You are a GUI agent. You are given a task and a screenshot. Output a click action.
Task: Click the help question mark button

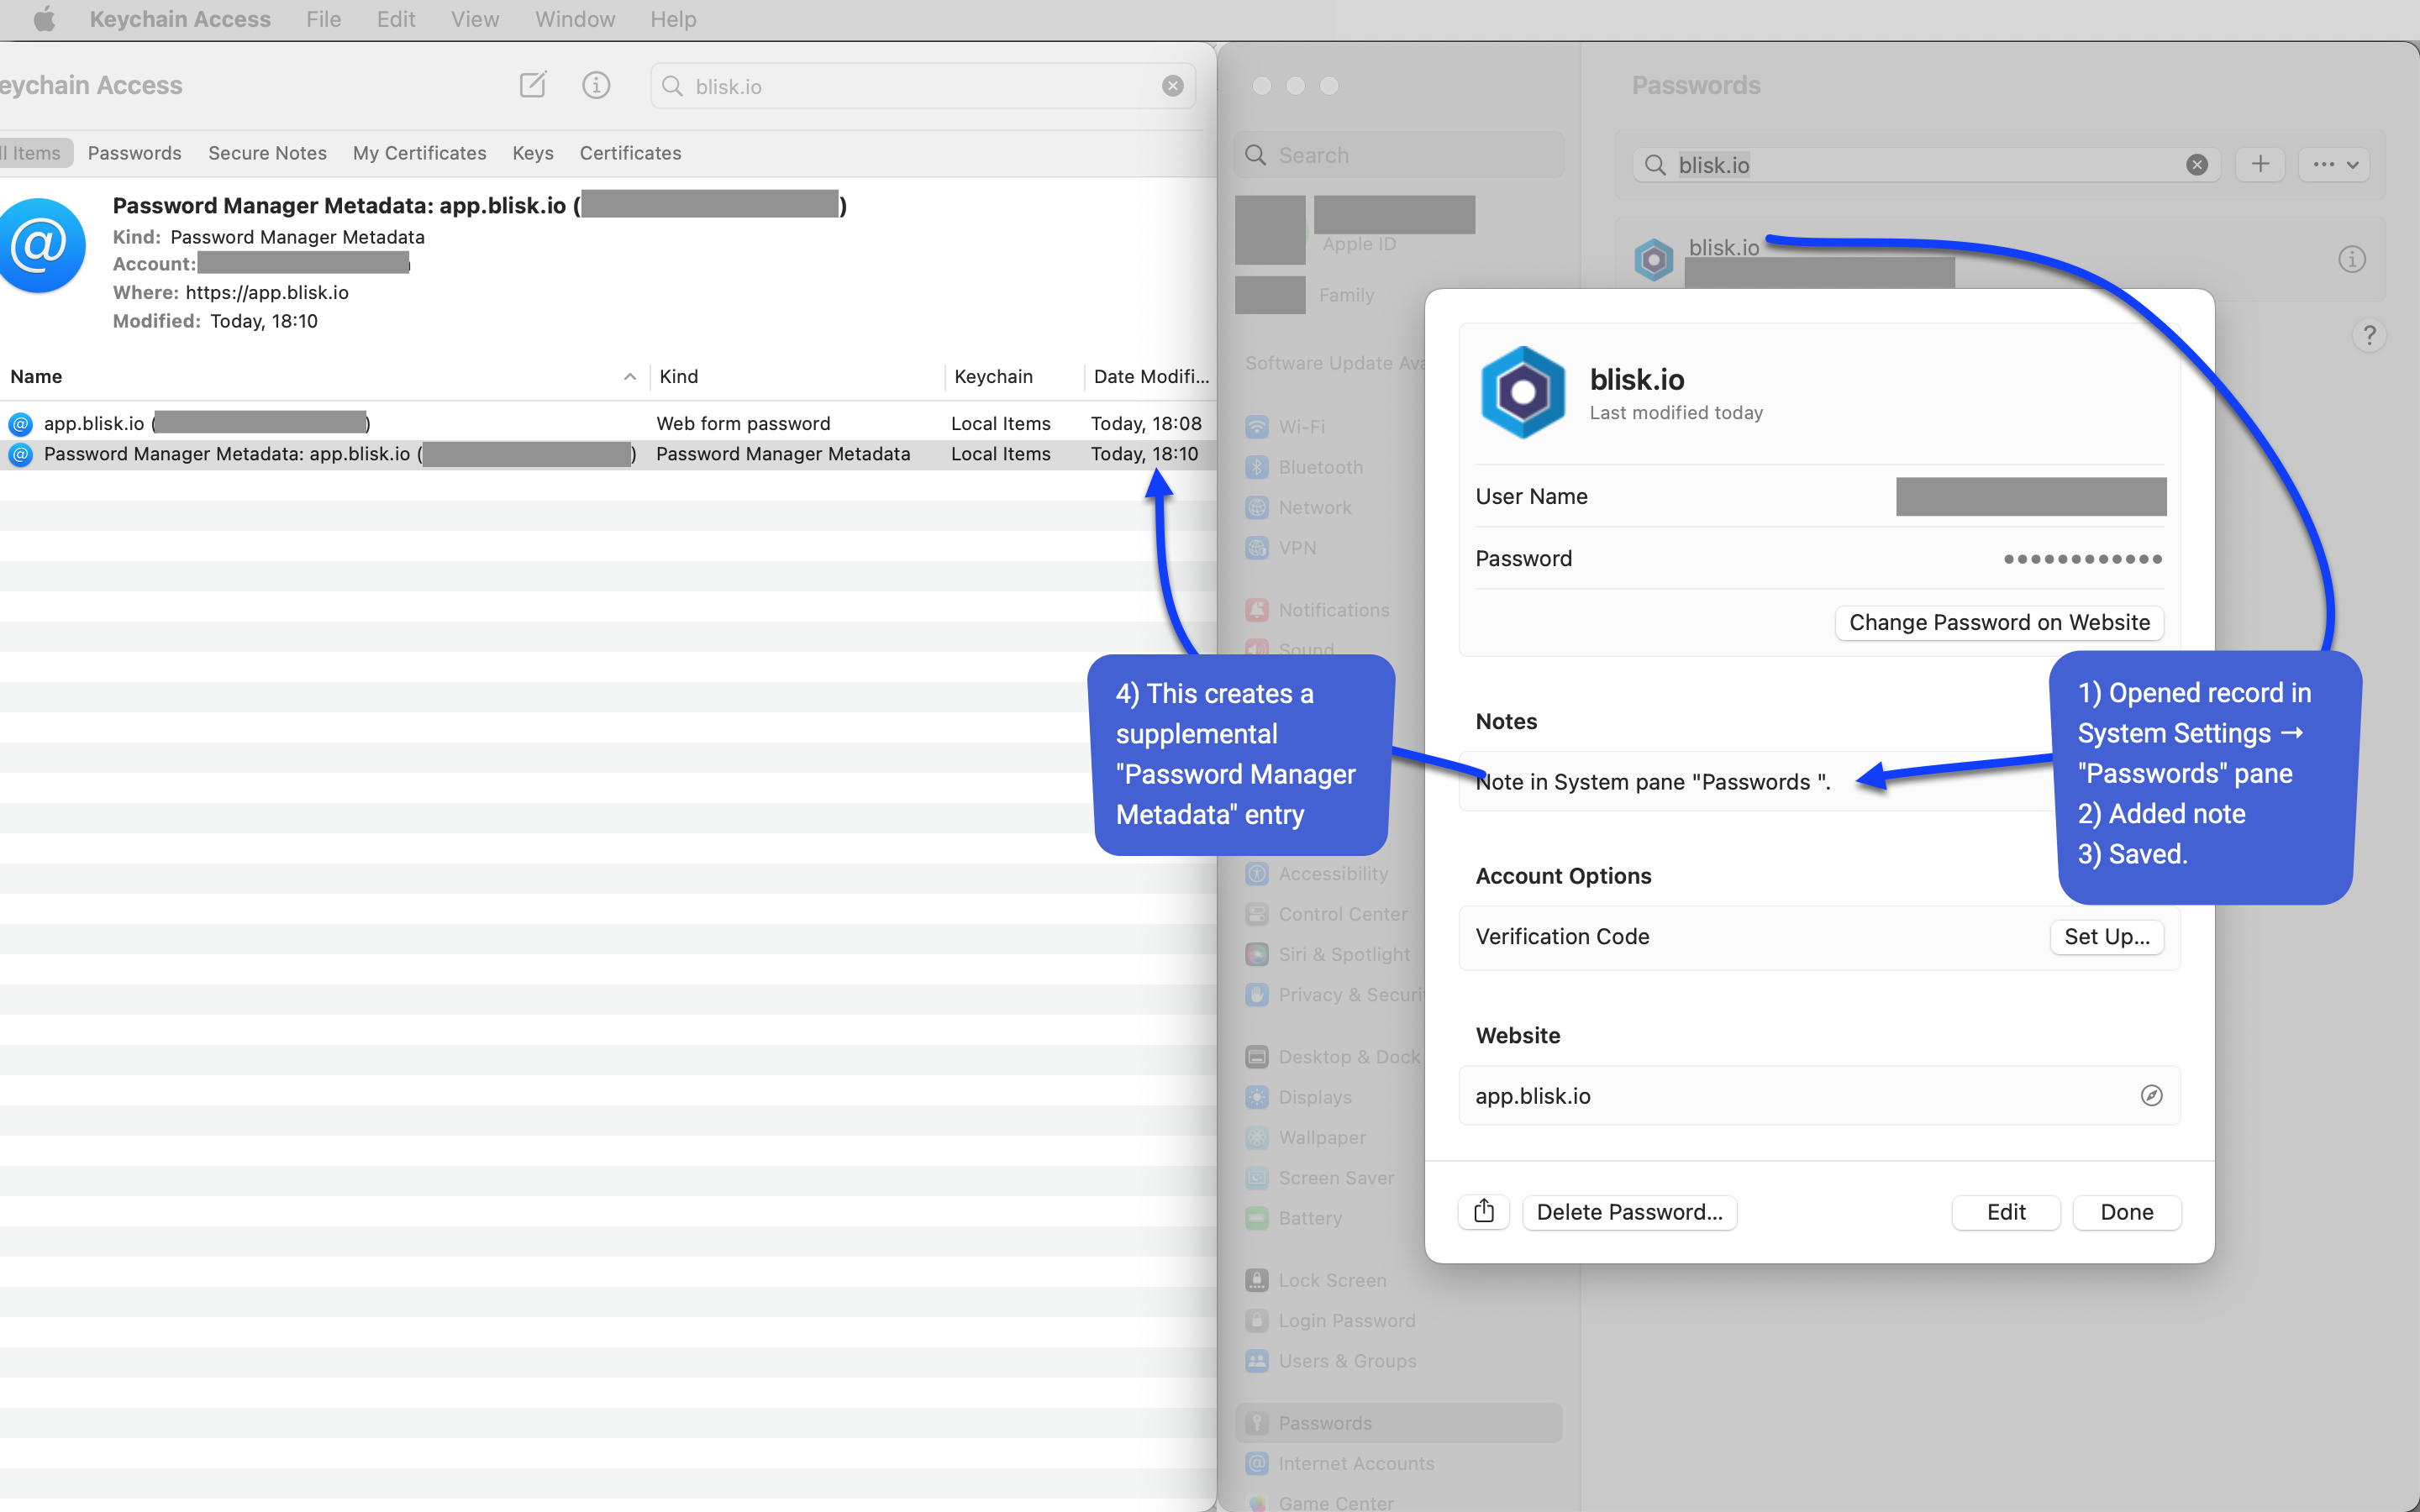[x=2368, y=336]
